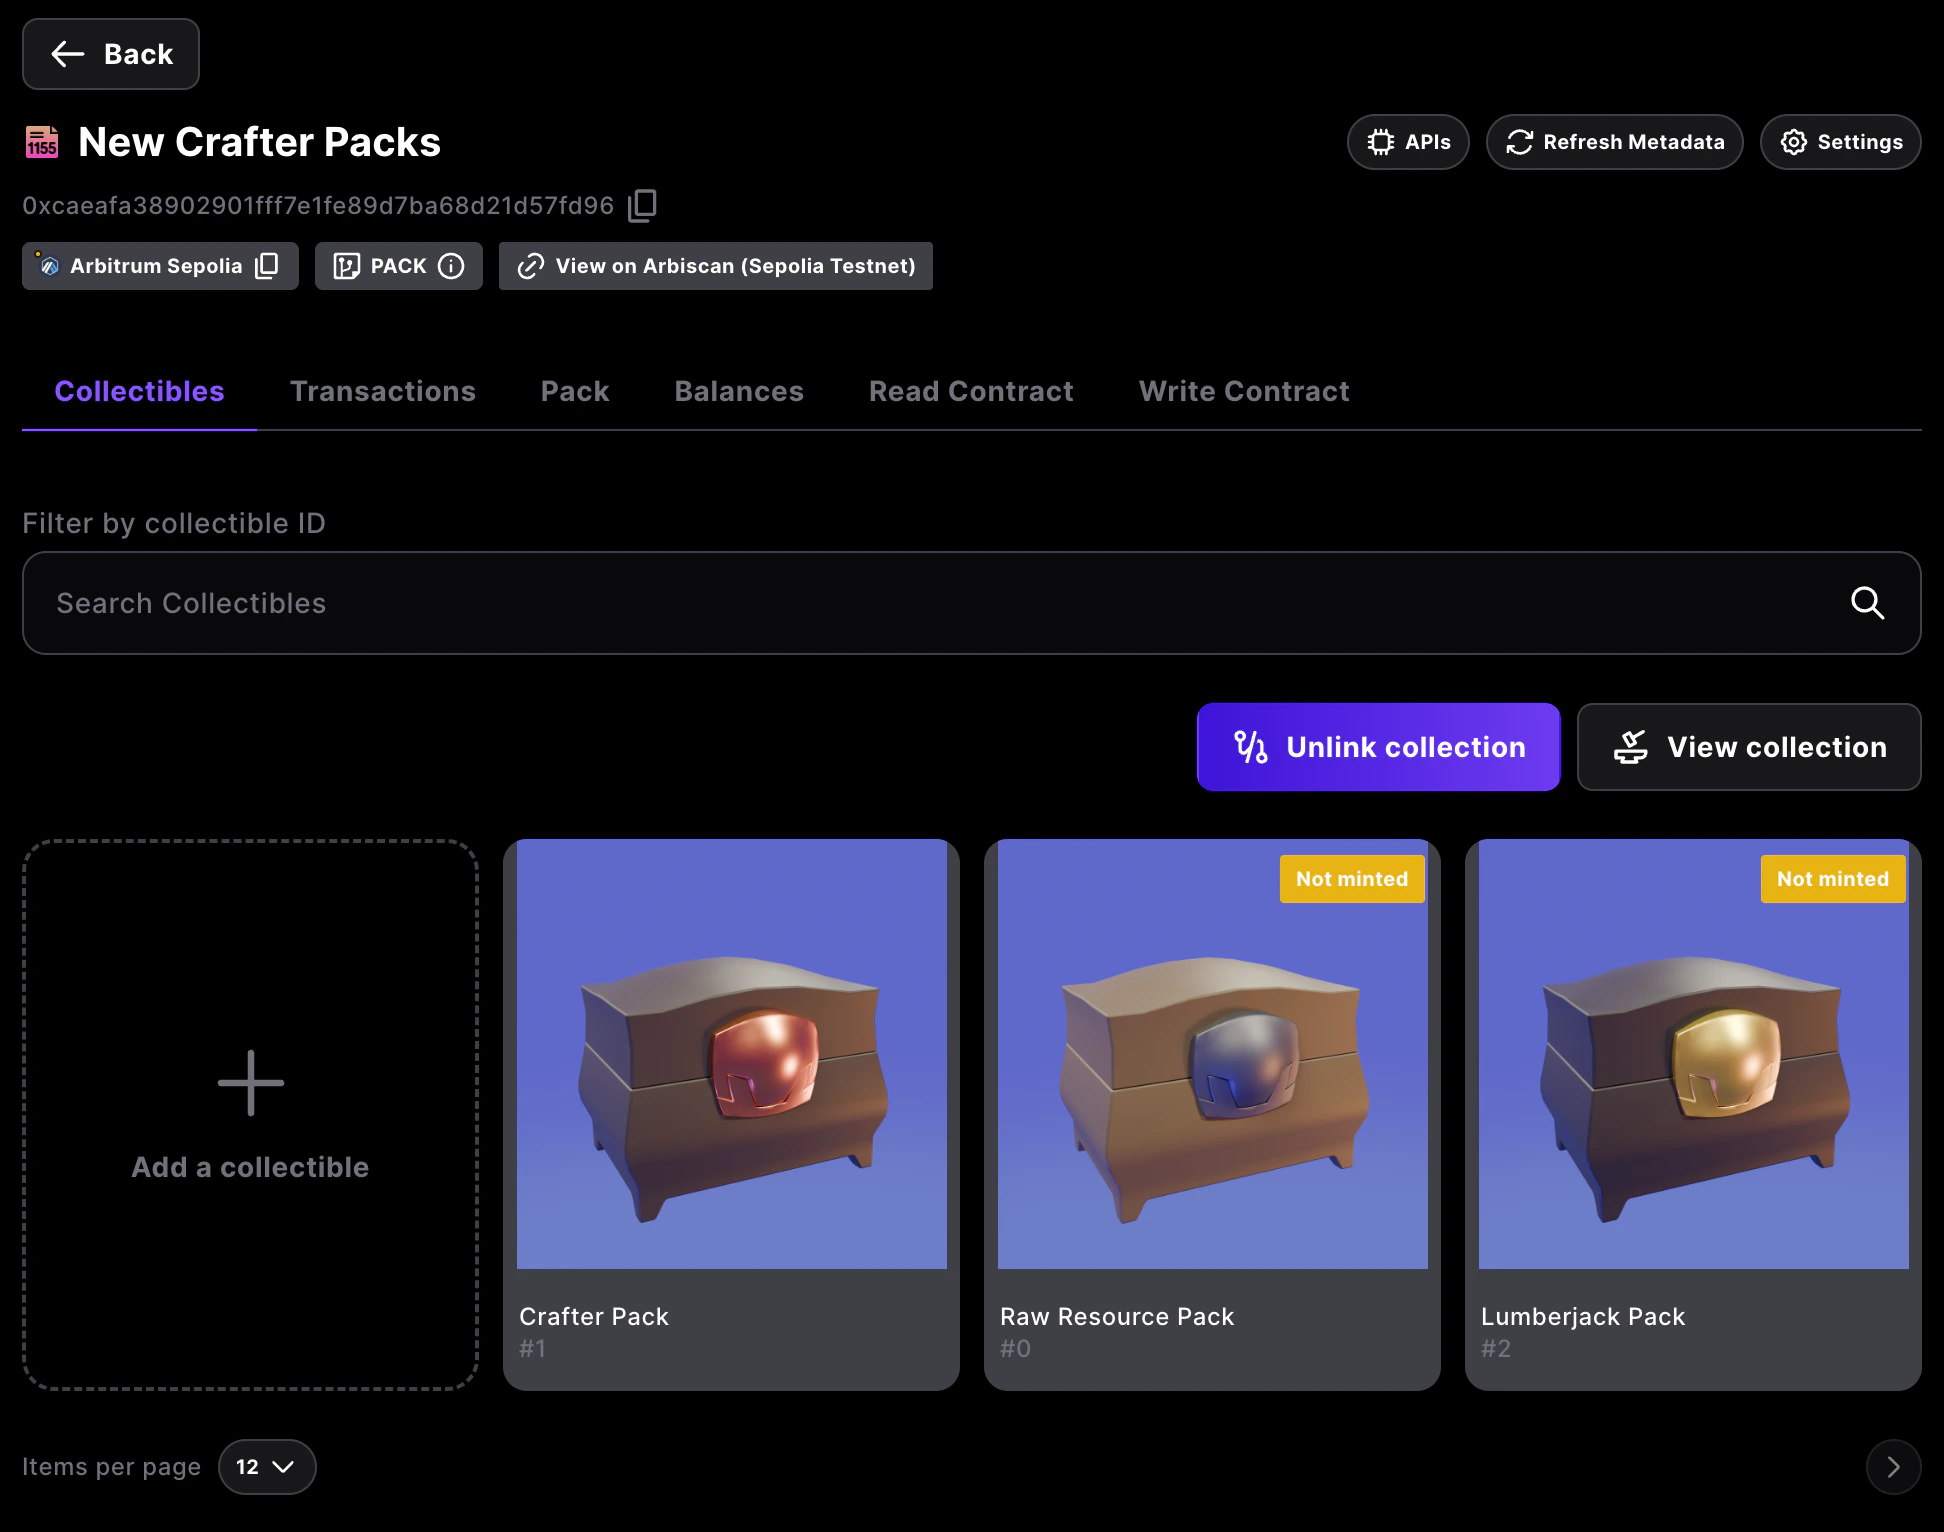Click the 1155 contract icon beside the title
Image resolution: width=1944 pixels, height=1532 pixels.
41,141
